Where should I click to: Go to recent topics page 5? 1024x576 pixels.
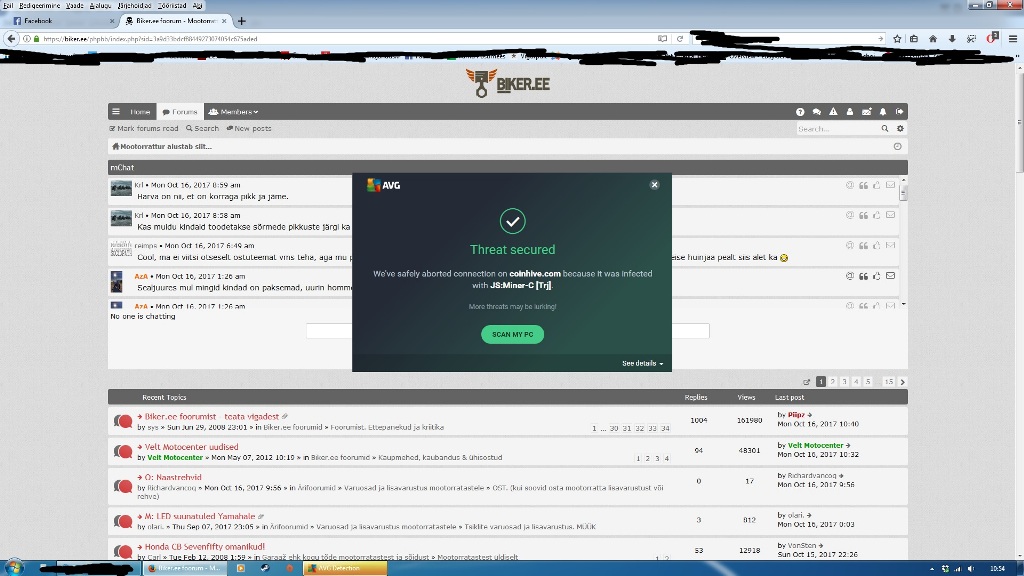(868, 381)
